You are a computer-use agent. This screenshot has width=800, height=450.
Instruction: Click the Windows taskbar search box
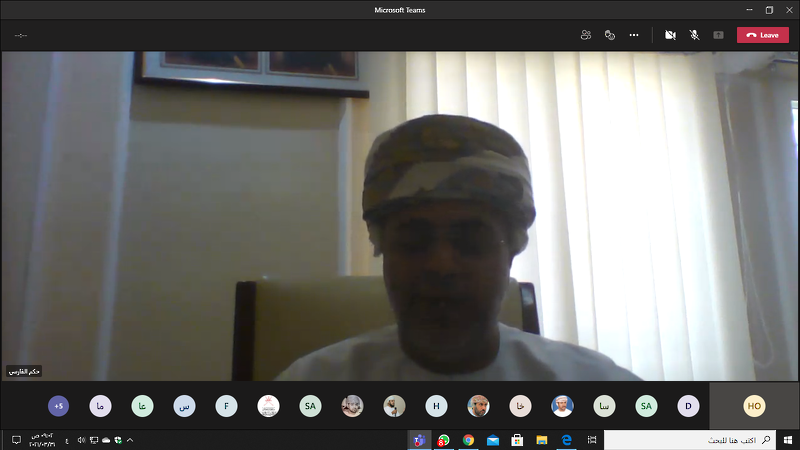(690, 440)
